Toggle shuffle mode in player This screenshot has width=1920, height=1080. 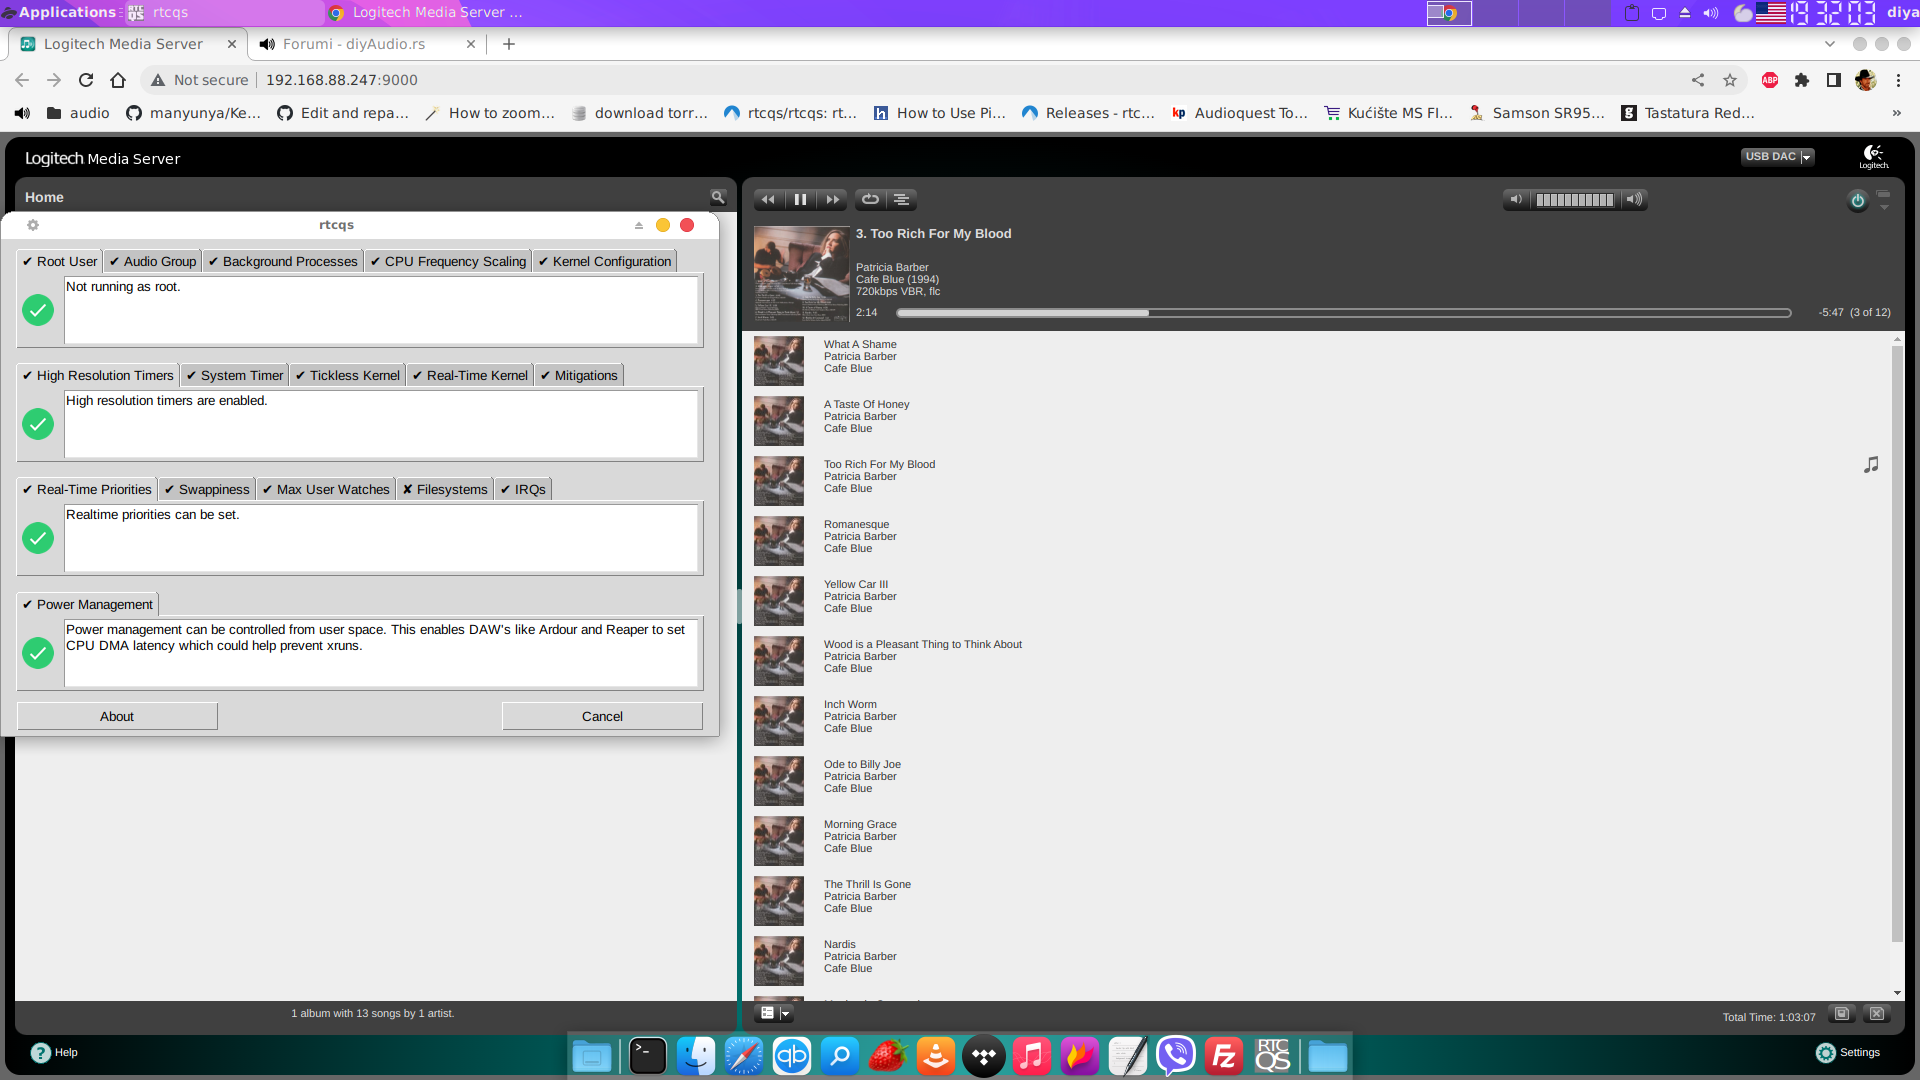[x=901, y=199]
